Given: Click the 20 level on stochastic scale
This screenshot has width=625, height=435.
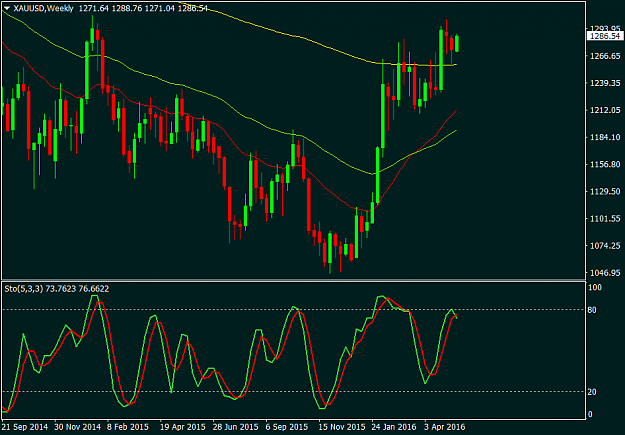Looking at the screenshot, I should pyautogui.click(x=592, y=392).
